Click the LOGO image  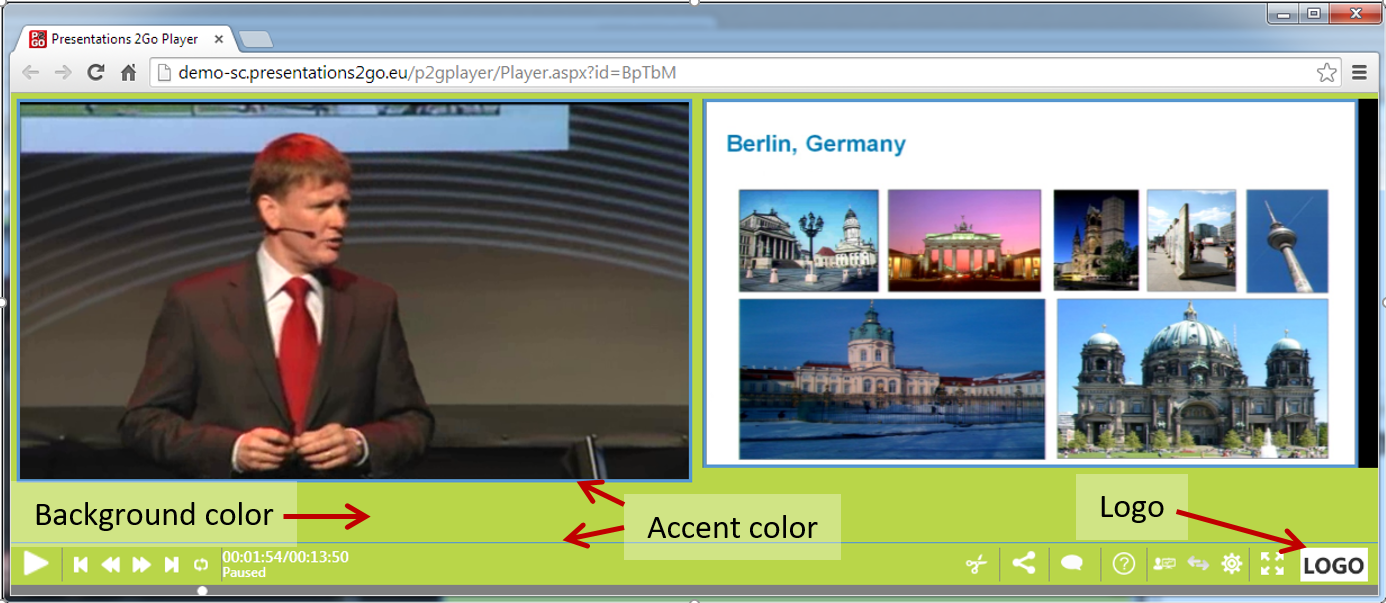point(1334,565)
